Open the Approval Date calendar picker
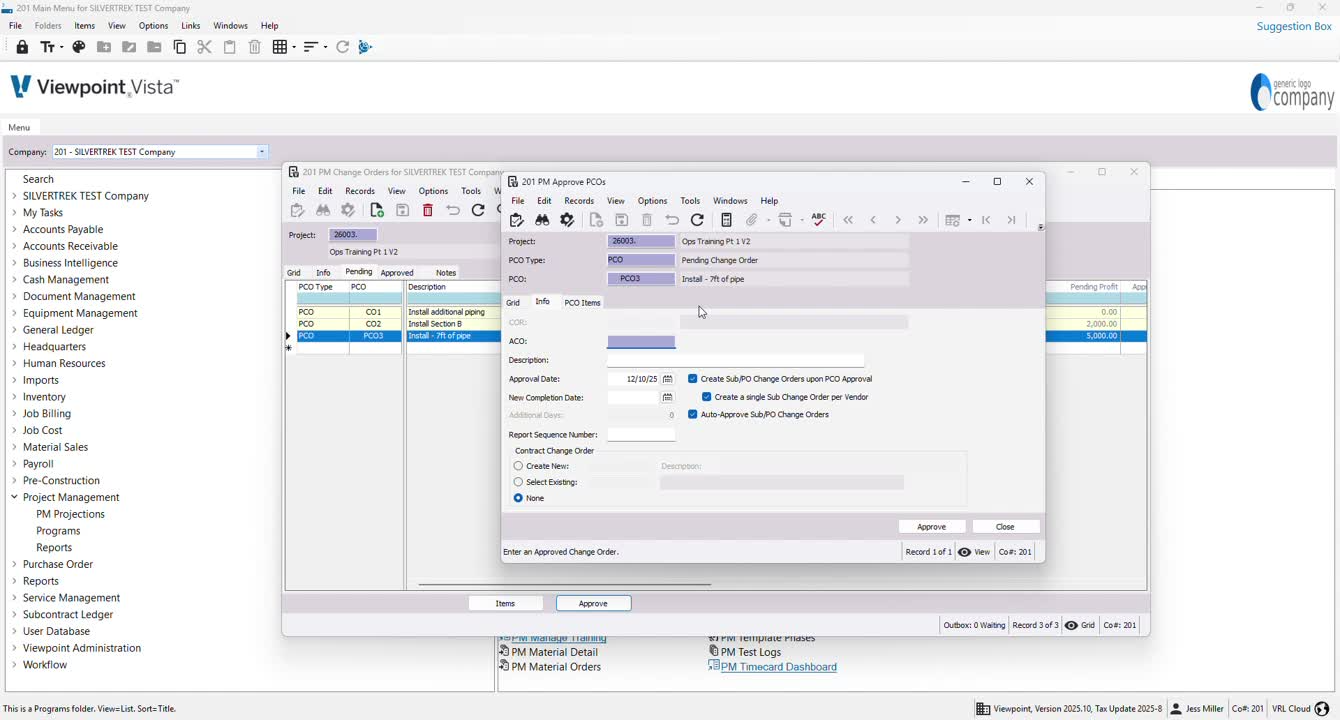 668,379
